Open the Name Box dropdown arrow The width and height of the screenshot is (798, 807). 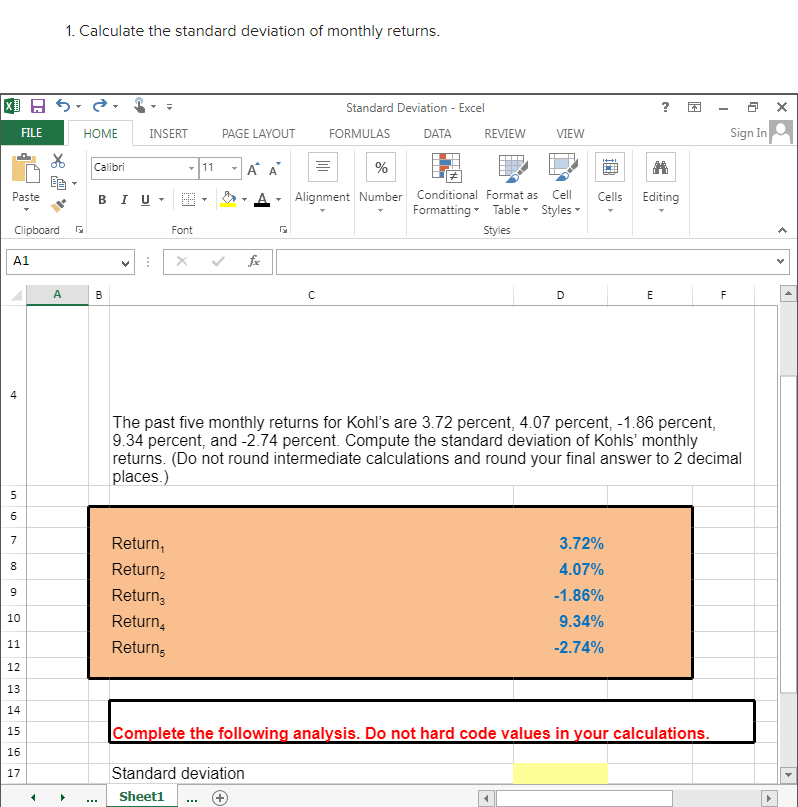click(x=125, y=263)
